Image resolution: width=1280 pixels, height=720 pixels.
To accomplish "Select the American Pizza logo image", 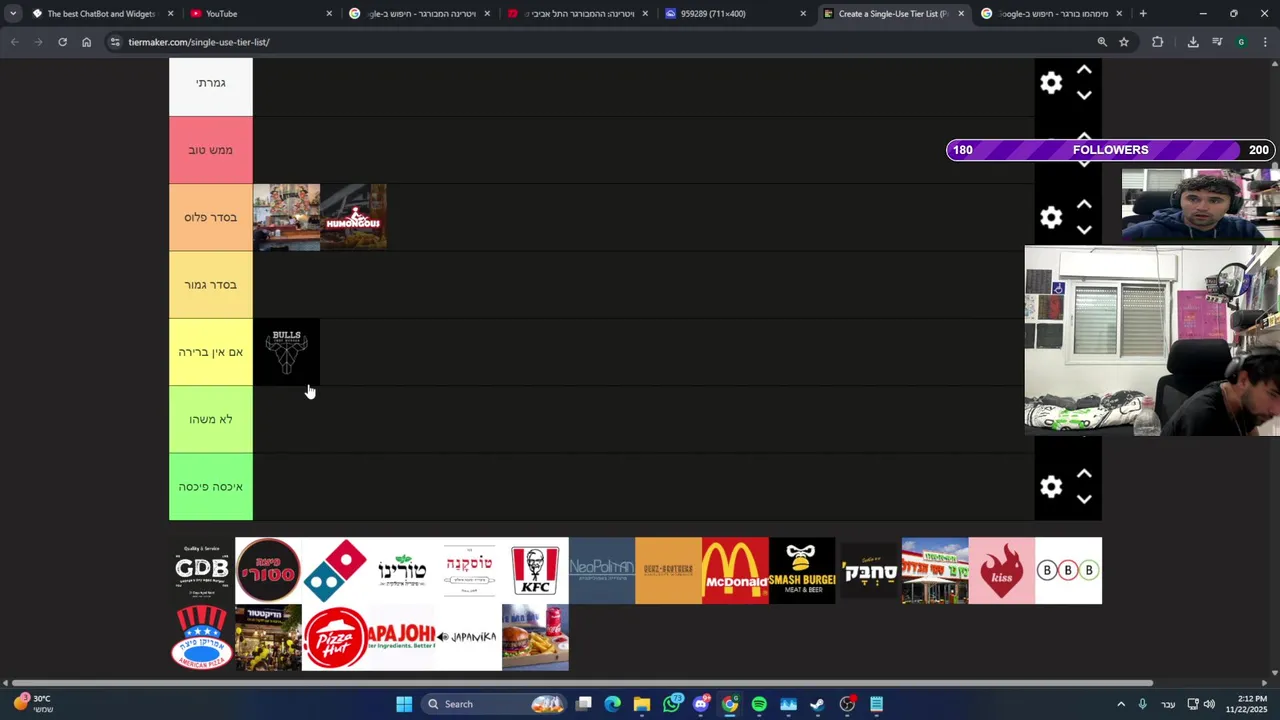I will (202, 637).
